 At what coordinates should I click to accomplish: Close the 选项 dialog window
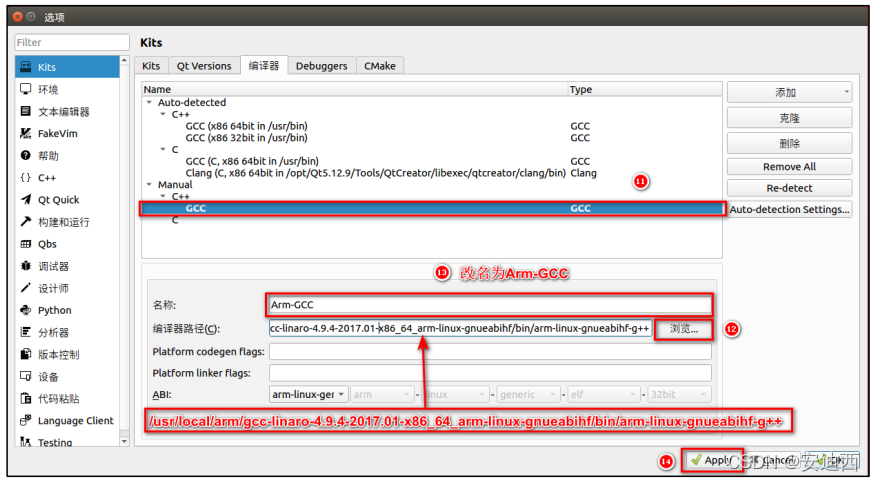point(17,17)
